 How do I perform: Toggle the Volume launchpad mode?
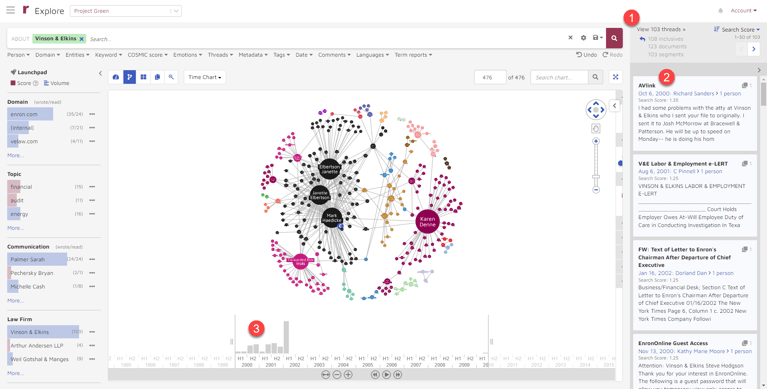click(x=56, y=83)
